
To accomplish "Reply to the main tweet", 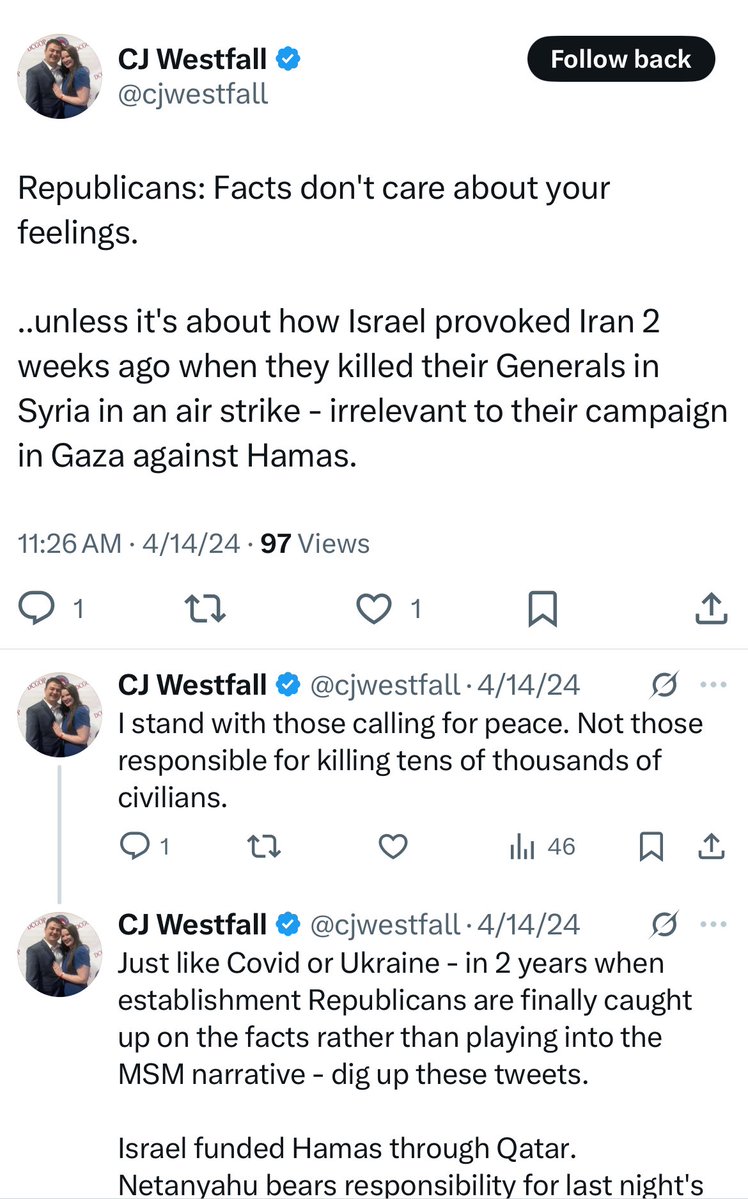I will 37,608.
